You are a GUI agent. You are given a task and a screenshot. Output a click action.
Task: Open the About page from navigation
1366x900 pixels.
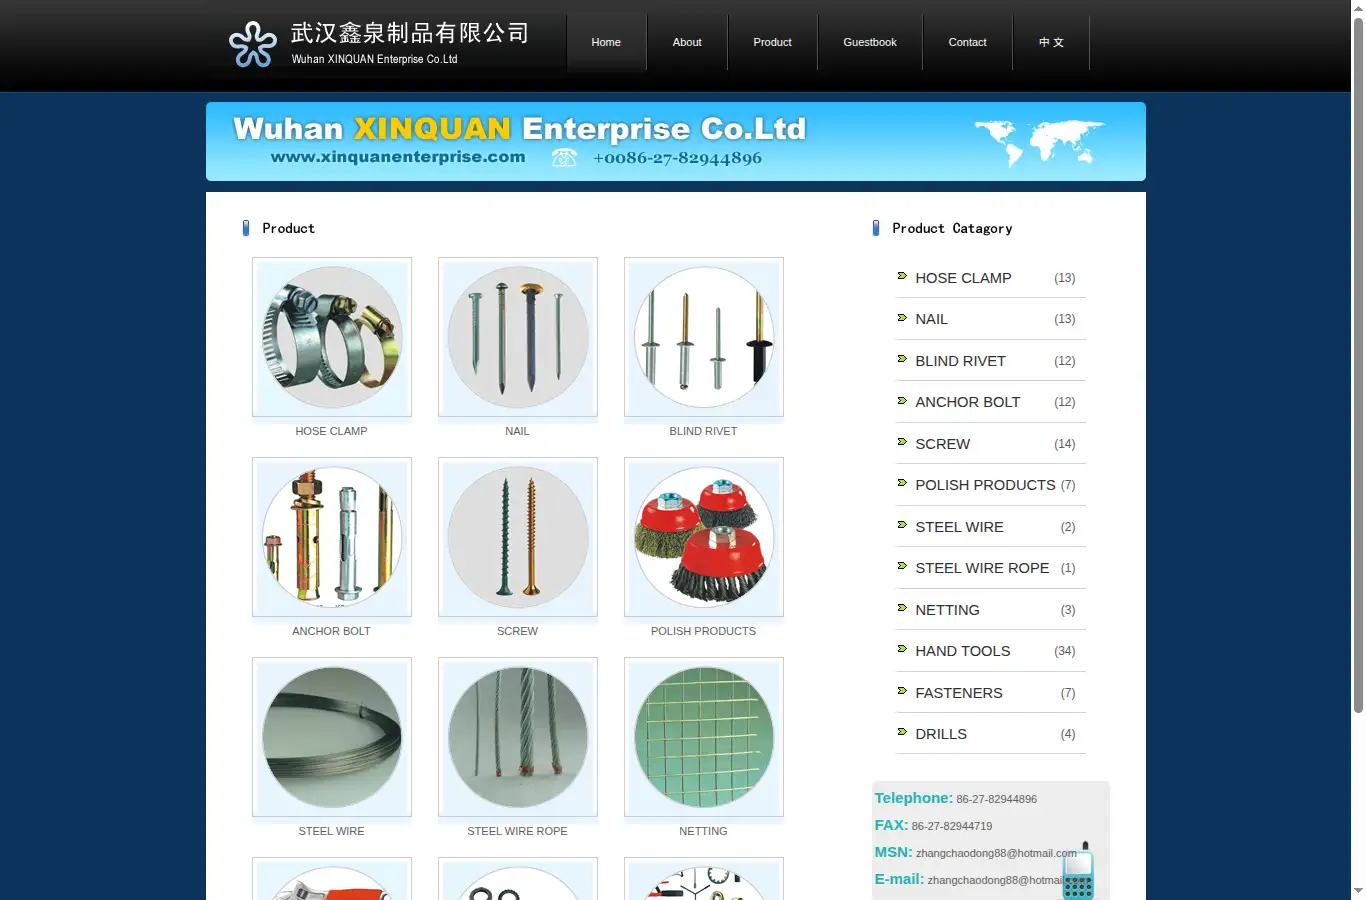click(687, 42)
